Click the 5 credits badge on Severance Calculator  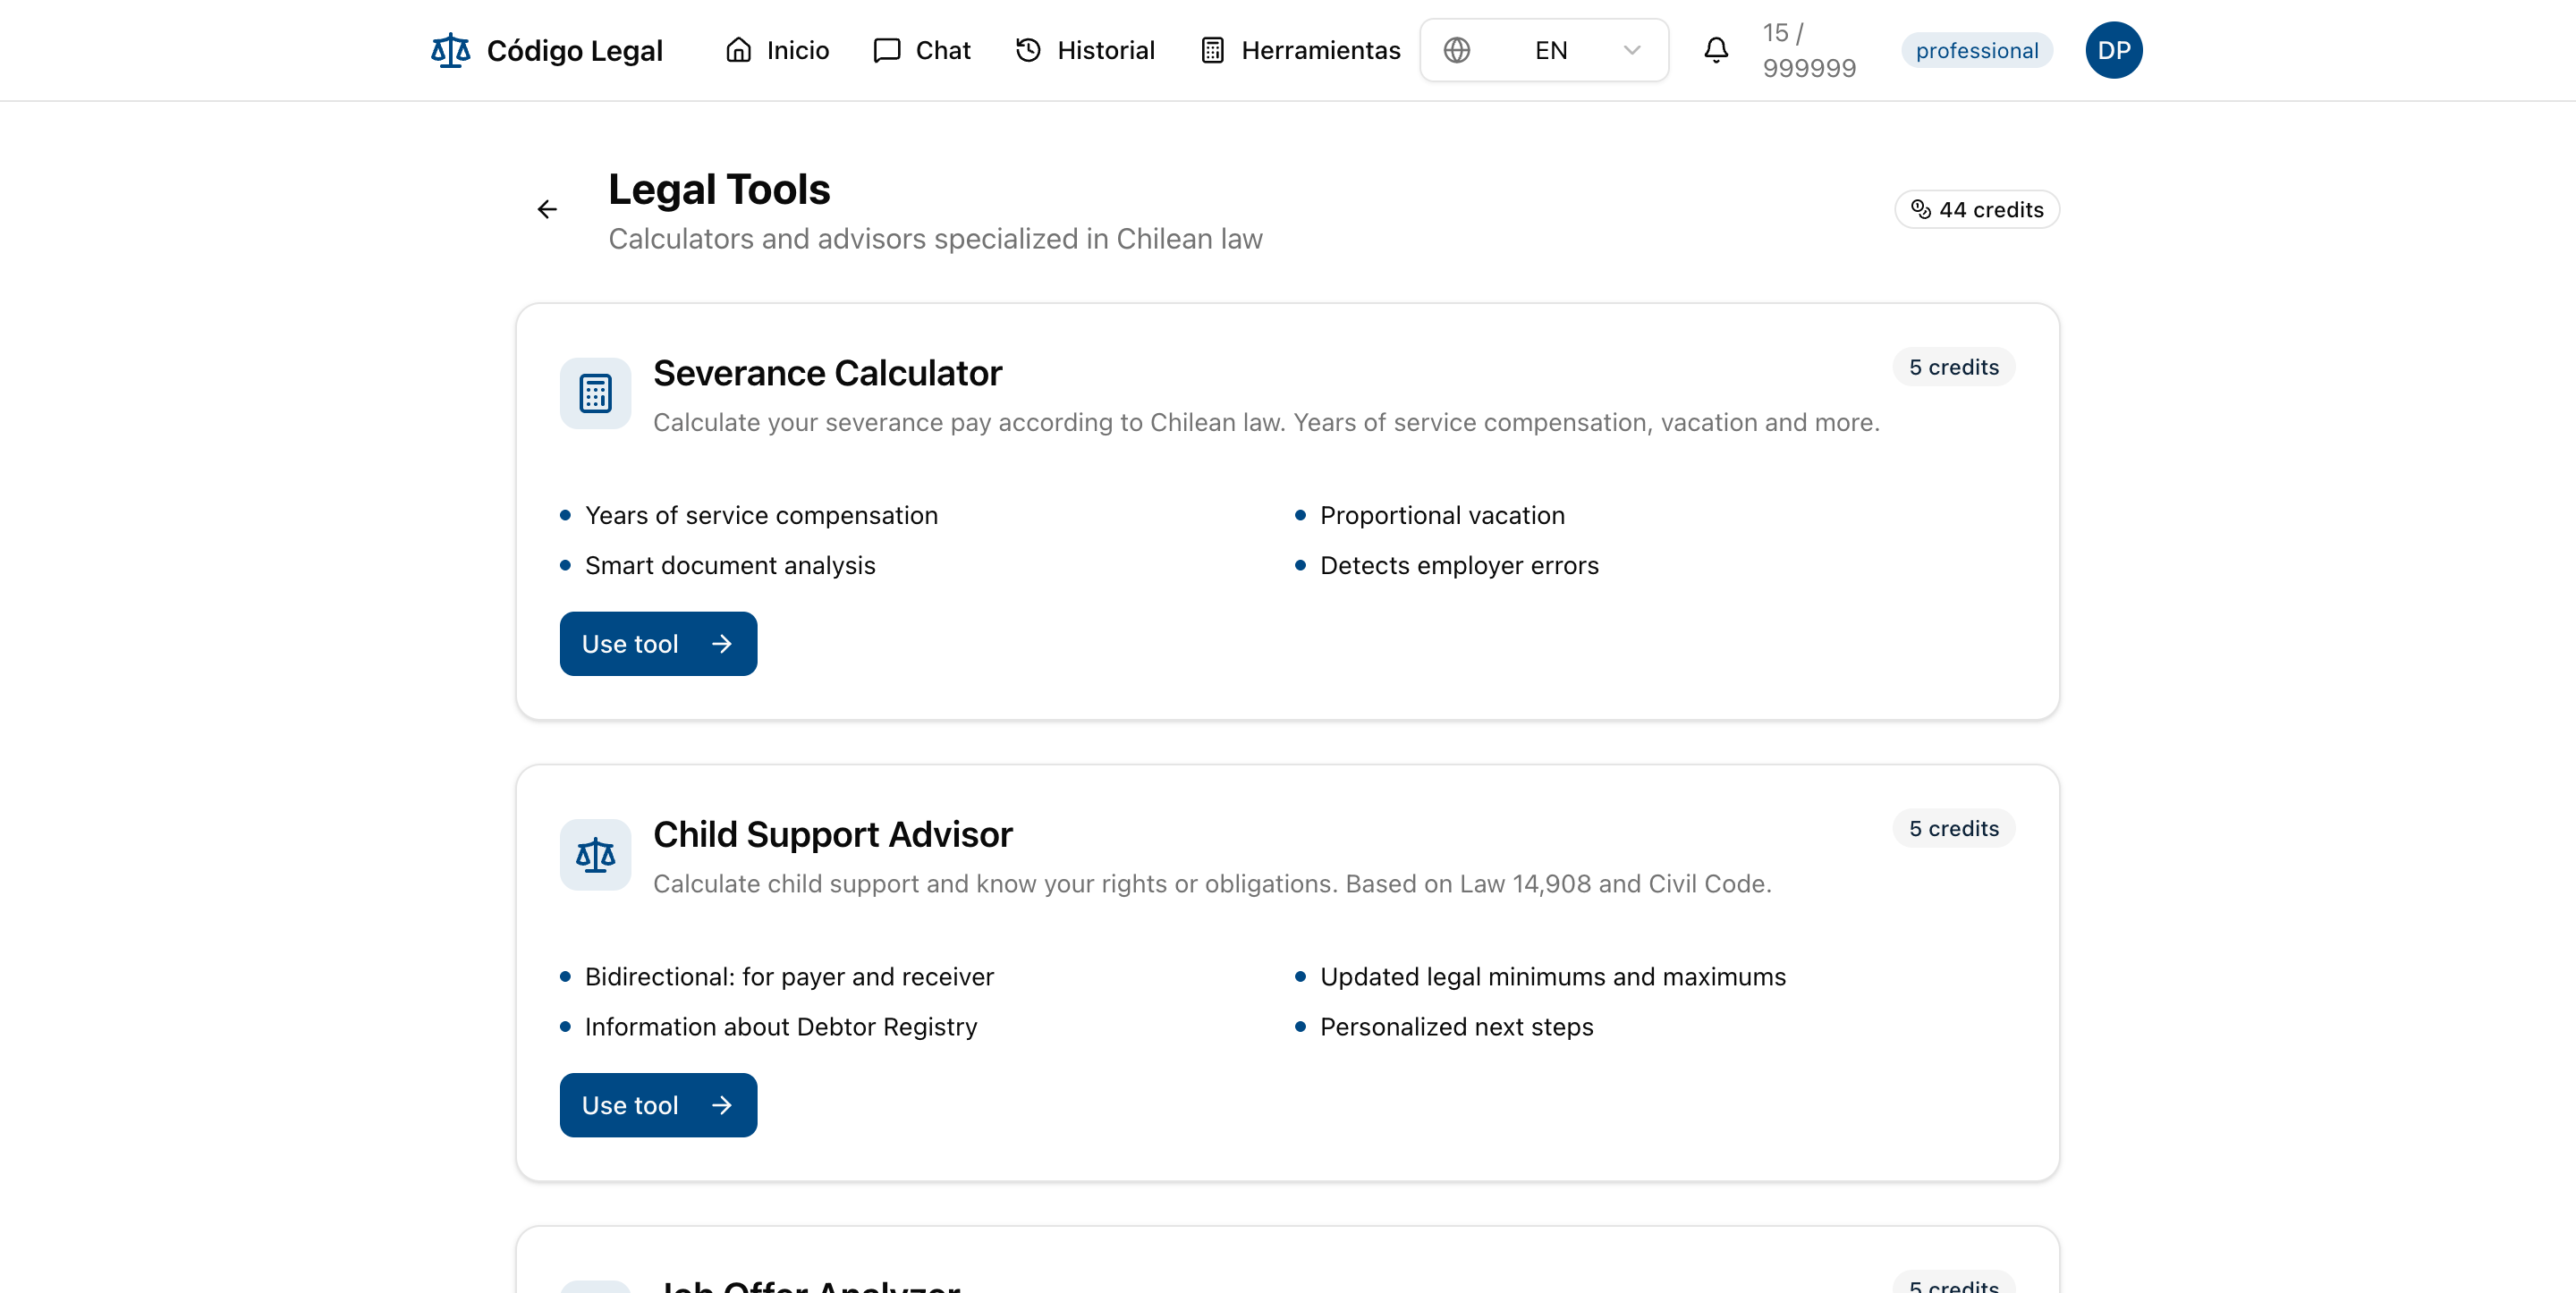coord(1953,367)
